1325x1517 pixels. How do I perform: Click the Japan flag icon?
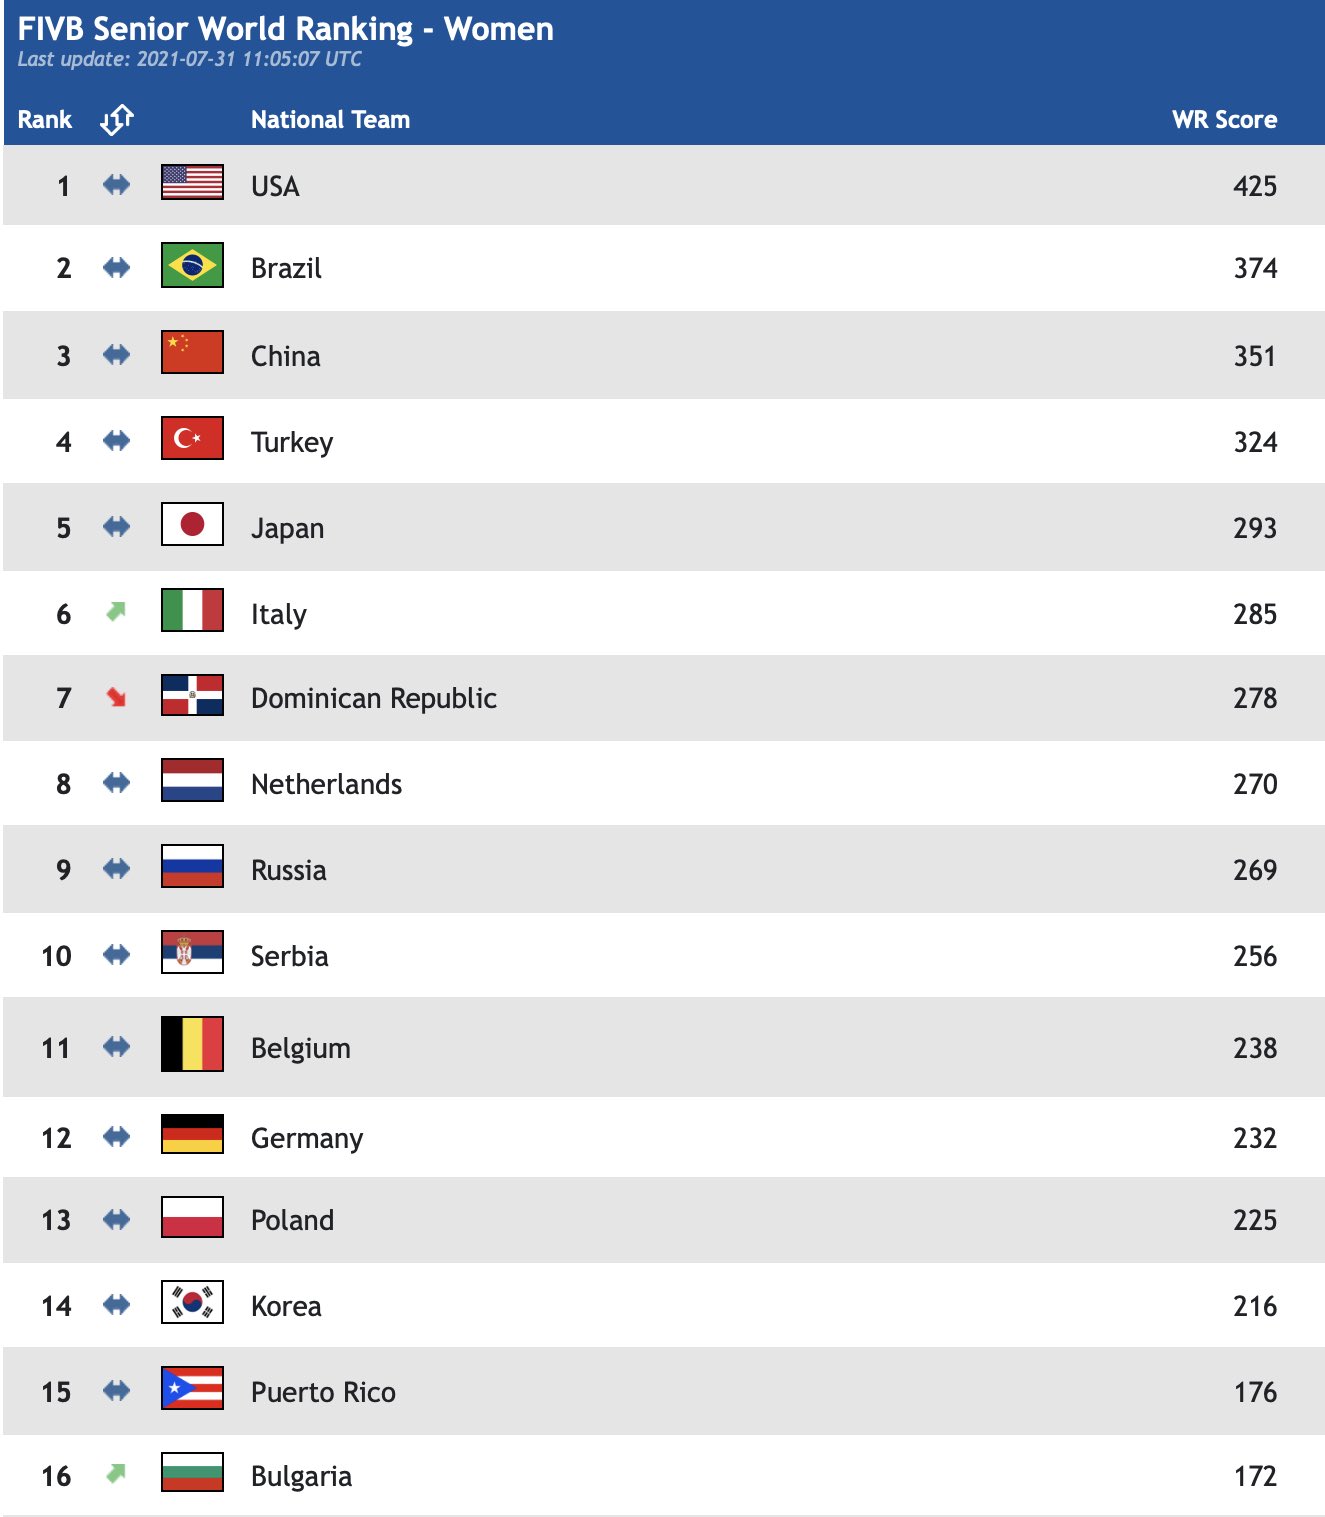[x=192, y=524]
